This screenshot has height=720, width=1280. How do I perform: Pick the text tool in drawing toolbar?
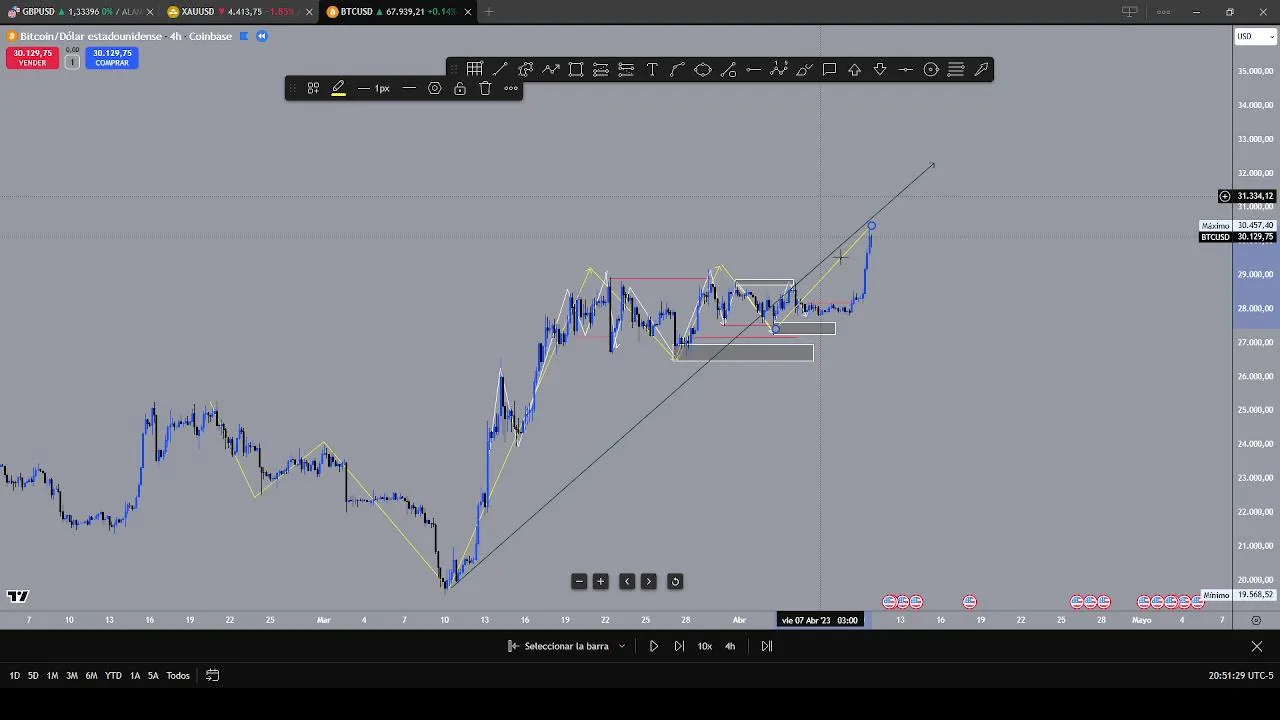tap(652, 69)
